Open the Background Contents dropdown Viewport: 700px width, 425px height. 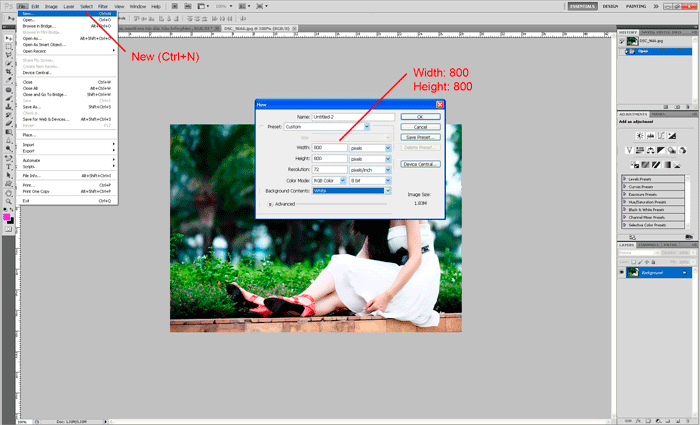[388, 190]
